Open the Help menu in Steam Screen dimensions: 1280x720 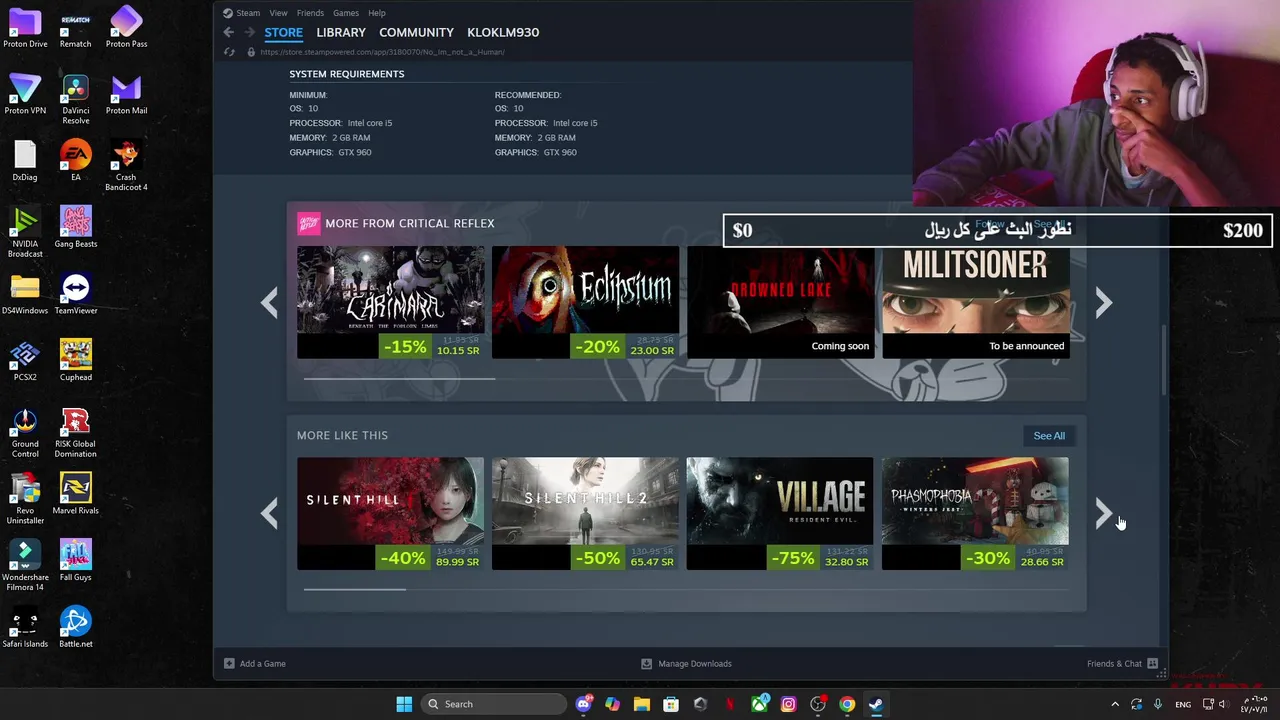(377, 13)
